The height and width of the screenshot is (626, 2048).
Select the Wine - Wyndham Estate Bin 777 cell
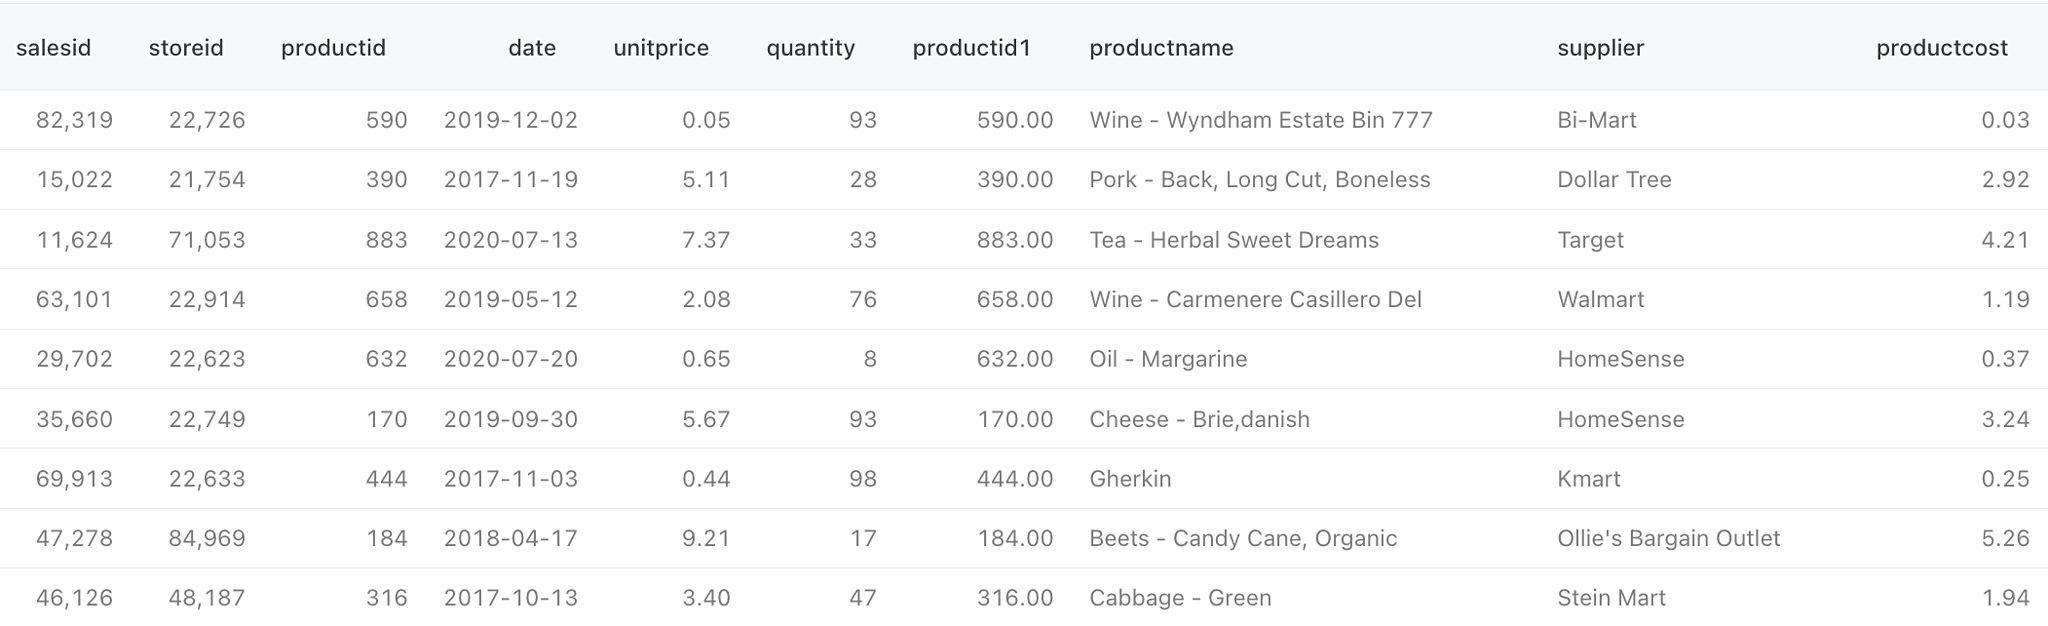pyautogui.click(x=1261, y=120)
